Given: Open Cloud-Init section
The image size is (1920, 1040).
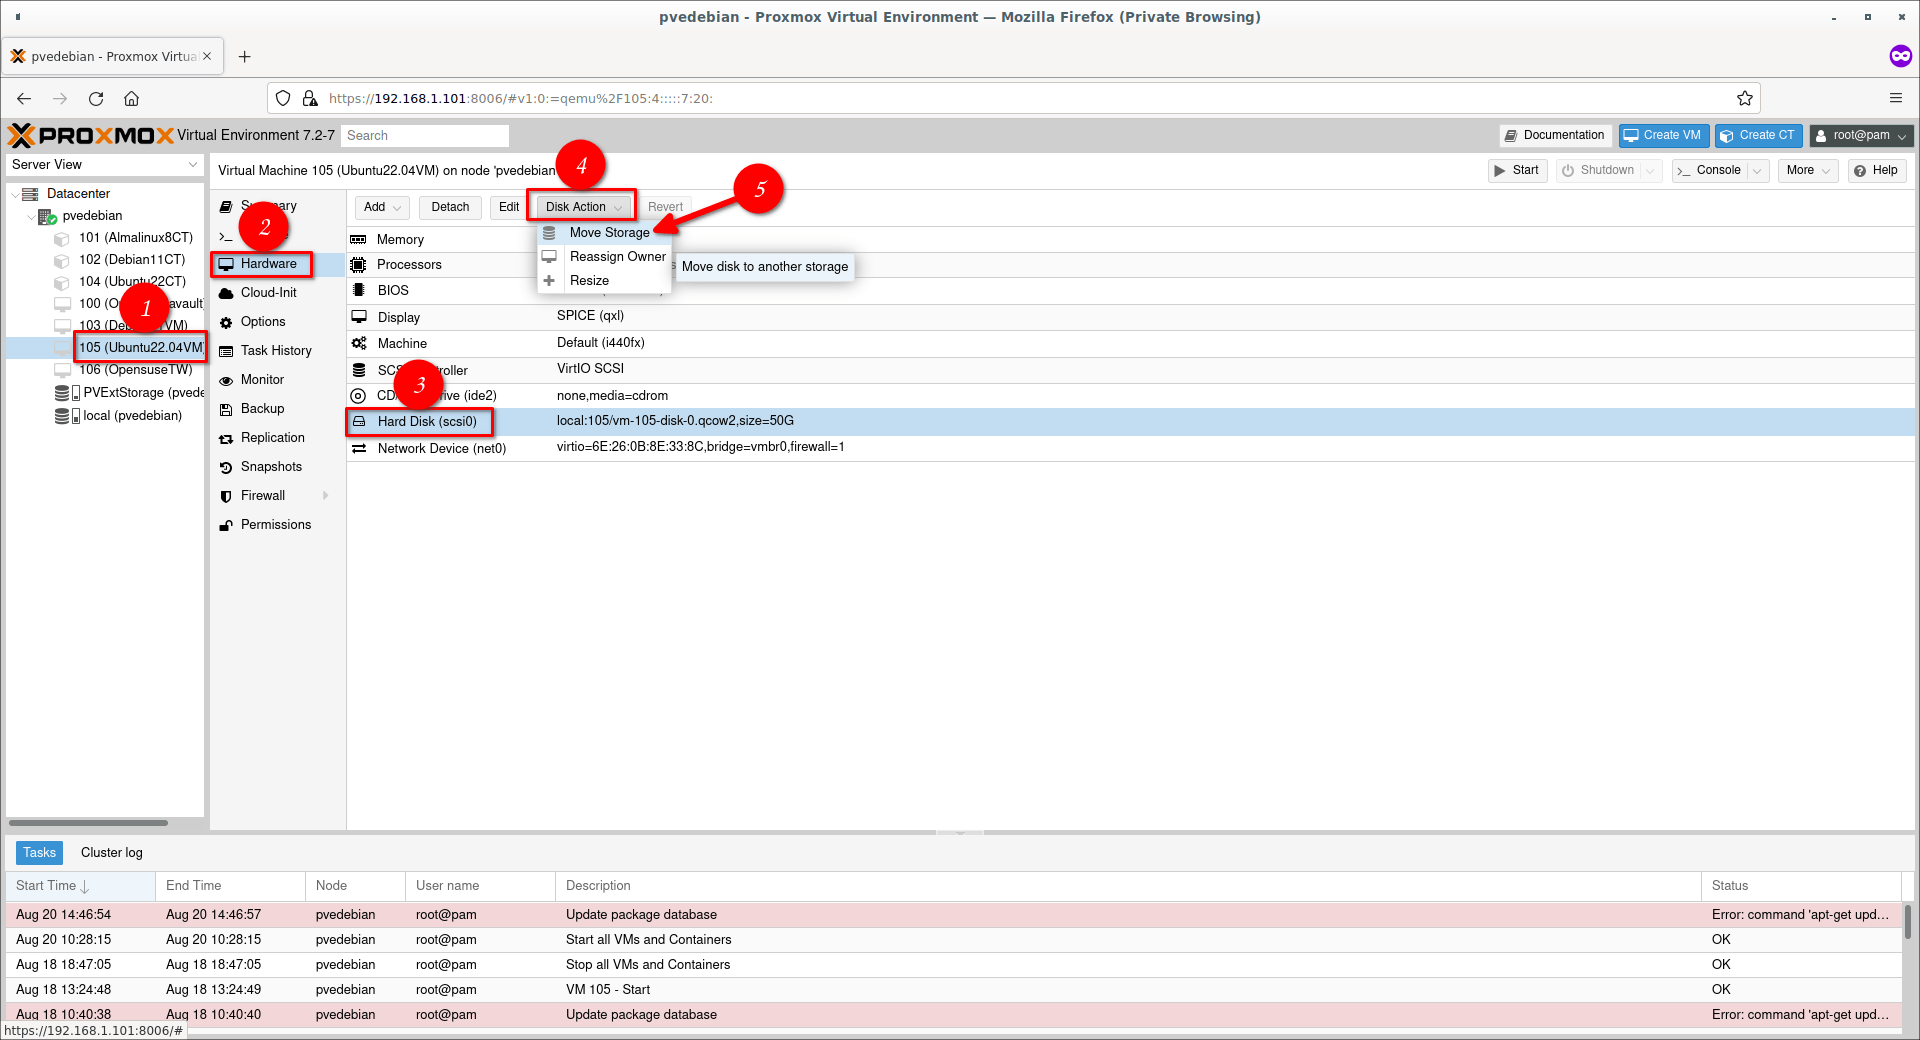Looking at the screenshot, I should [268, 293].
